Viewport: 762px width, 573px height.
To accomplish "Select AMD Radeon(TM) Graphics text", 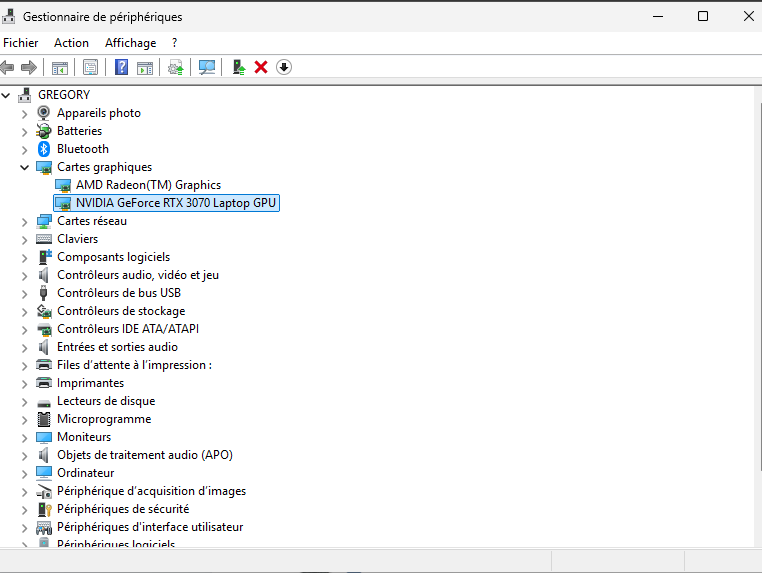I will click(x=148, y=185).
